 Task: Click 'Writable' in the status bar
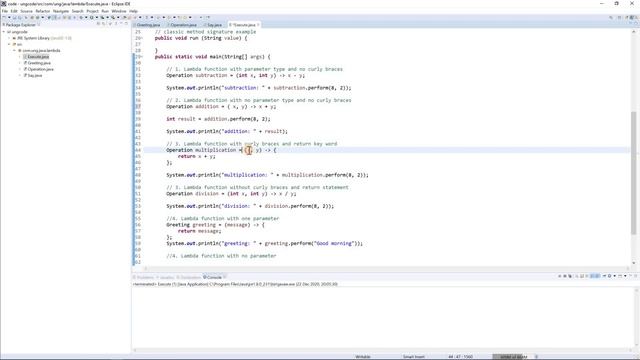pos(363,357)
